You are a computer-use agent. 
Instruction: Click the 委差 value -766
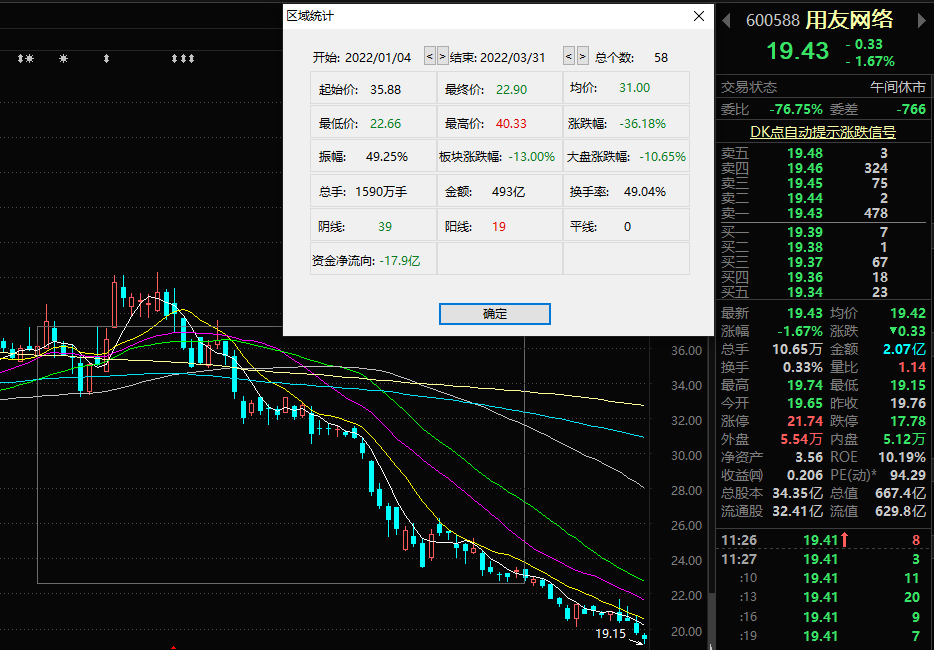[911, 109]
